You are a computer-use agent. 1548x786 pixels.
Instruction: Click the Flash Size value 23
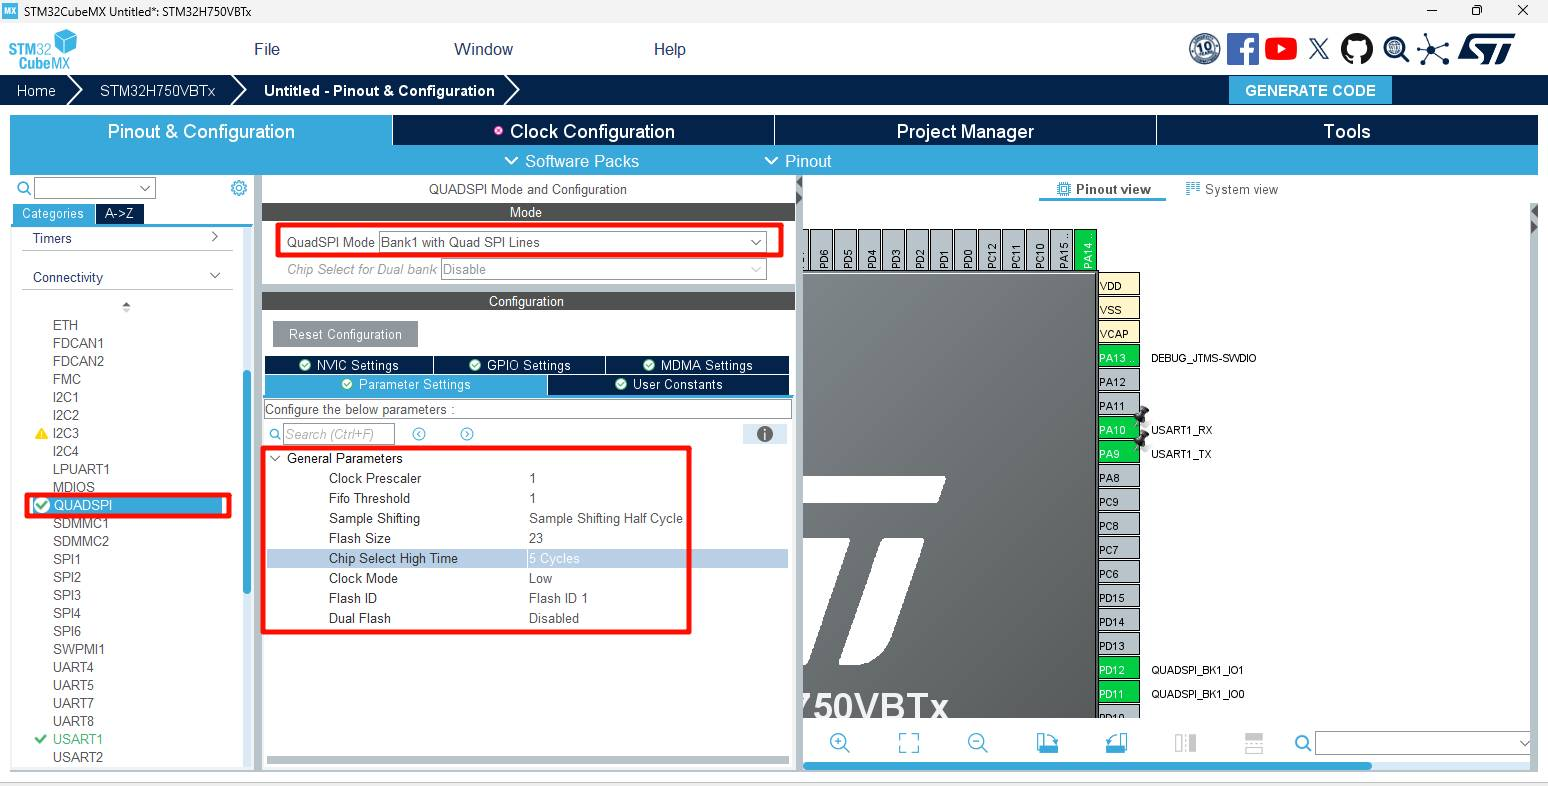click(536, 538)
